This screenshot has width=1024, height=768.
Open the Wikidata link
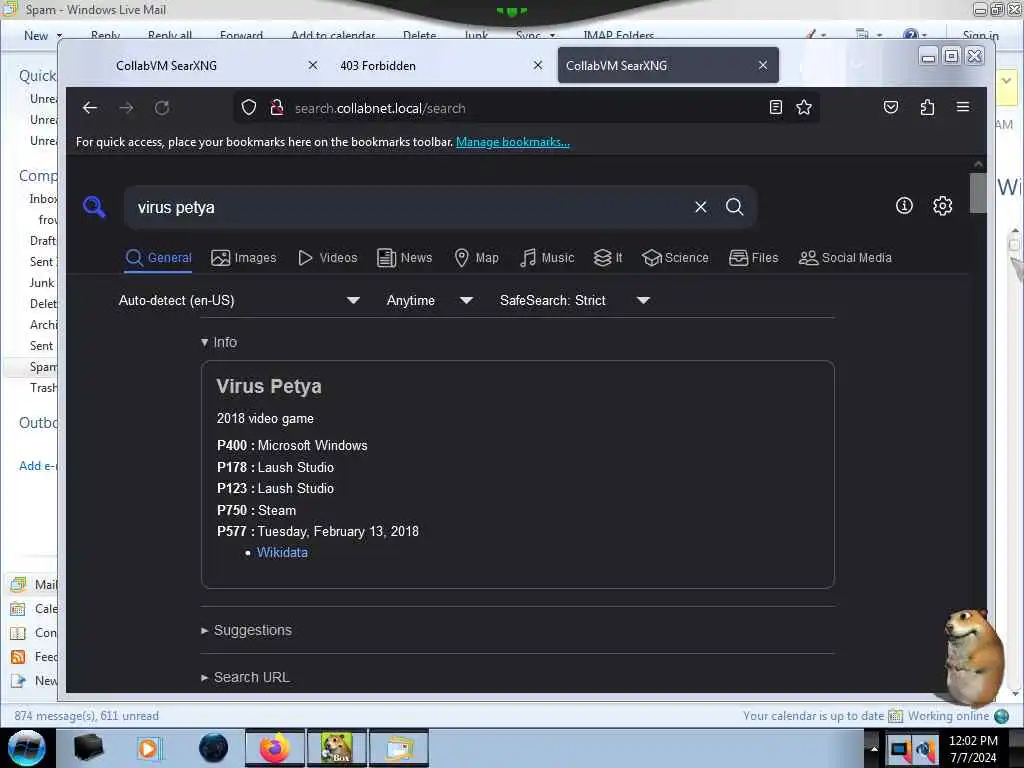pyautogui.click(x=282, y=552)
